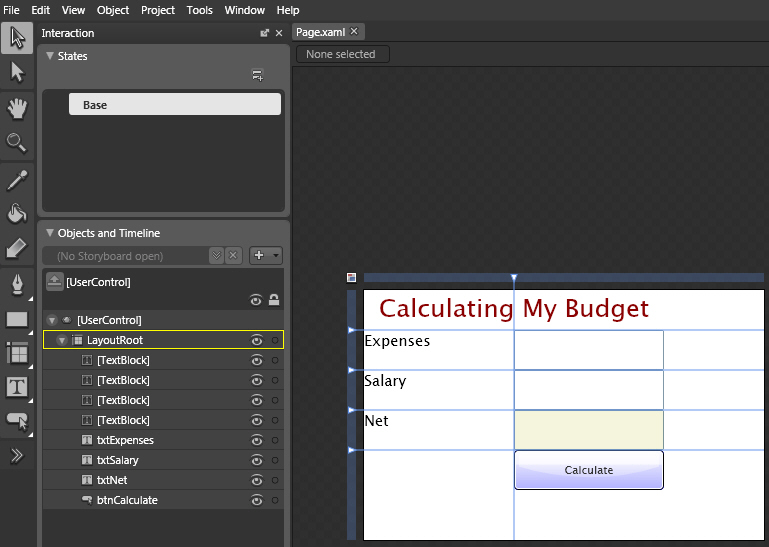Pick the Pan hand tool
Viewport: 769px width, 547px height.
pos(17,108)
